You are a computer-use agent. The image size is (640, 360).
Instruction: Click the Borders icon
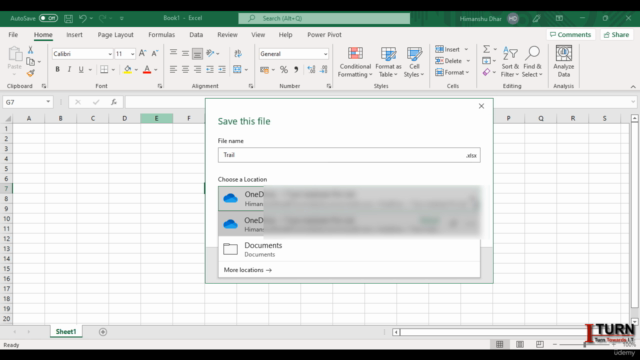[104, 69]
